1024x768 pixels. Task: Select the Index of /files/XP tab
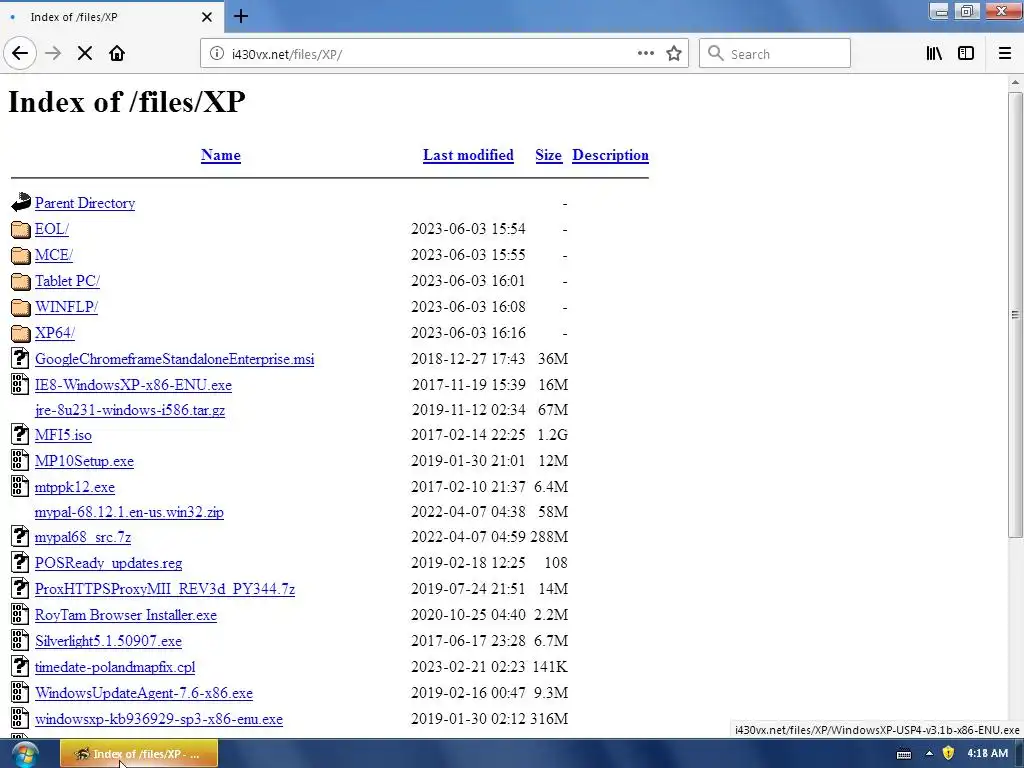coord(111,17)
